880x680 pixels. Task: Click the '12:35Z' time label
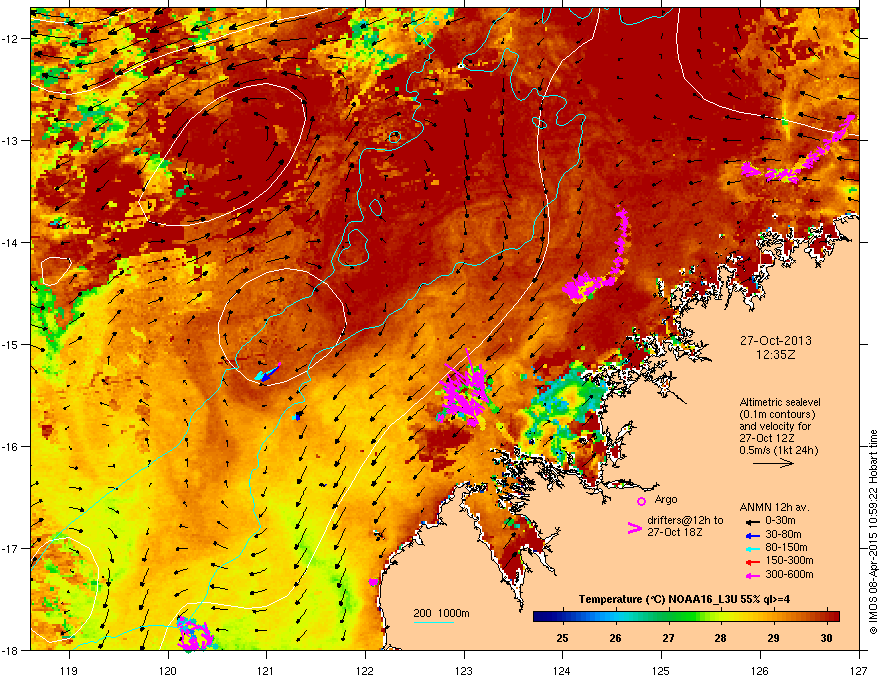click(x=776, y=355)
